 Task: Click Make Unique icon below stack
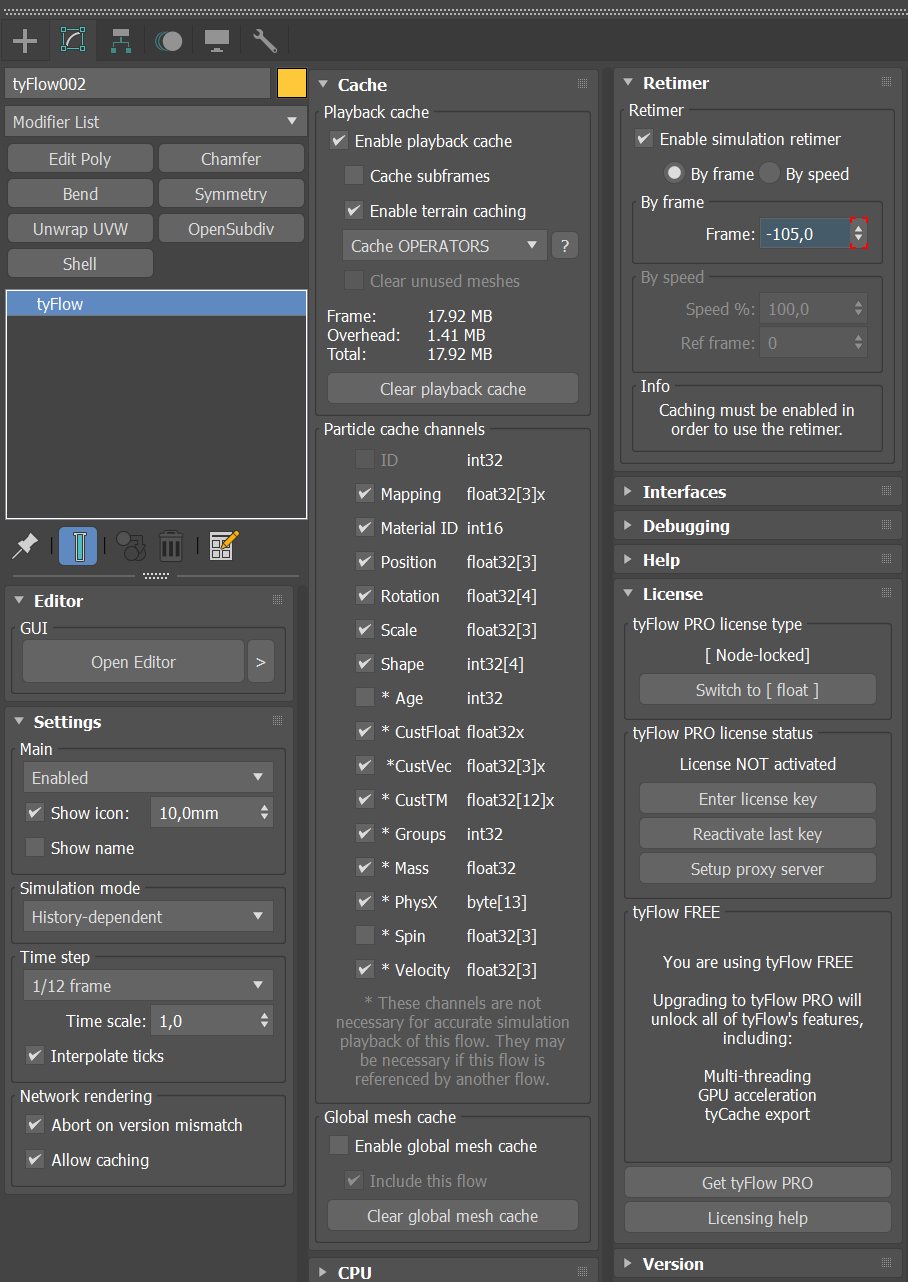click(x=131, y=546)
